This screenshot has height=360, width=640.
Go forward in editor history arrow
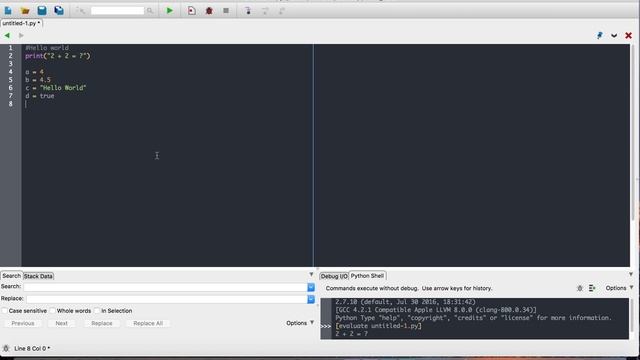[x=21, y=36]
